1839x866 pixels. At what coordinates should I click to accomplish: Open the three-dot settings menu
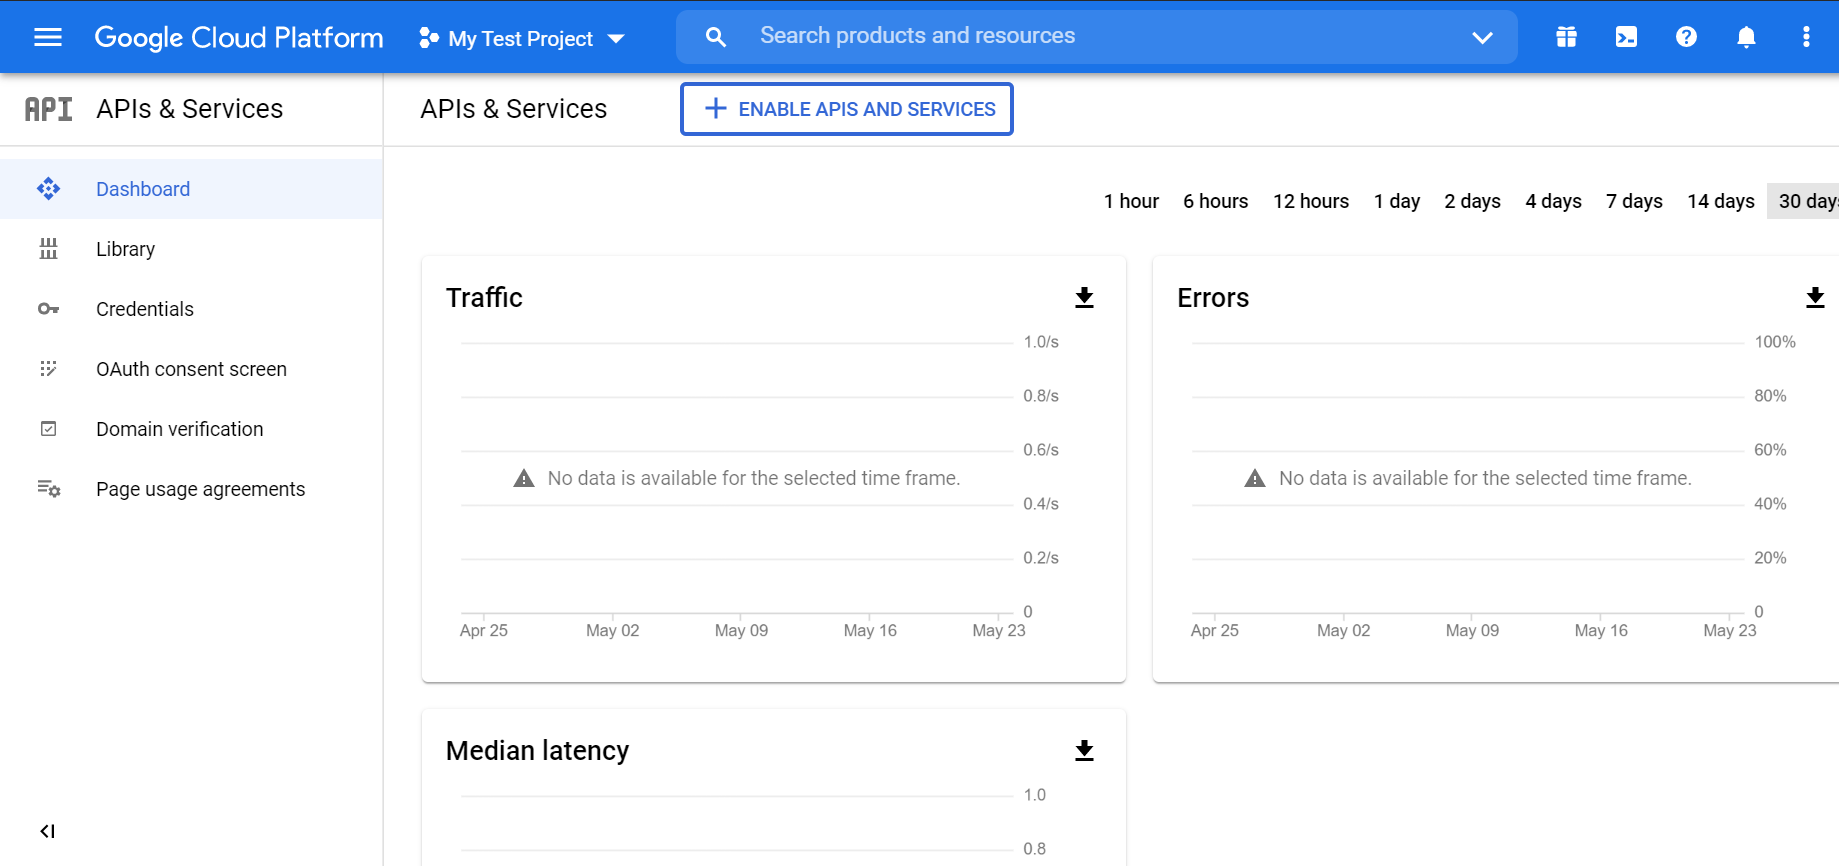pos(1806,37)
